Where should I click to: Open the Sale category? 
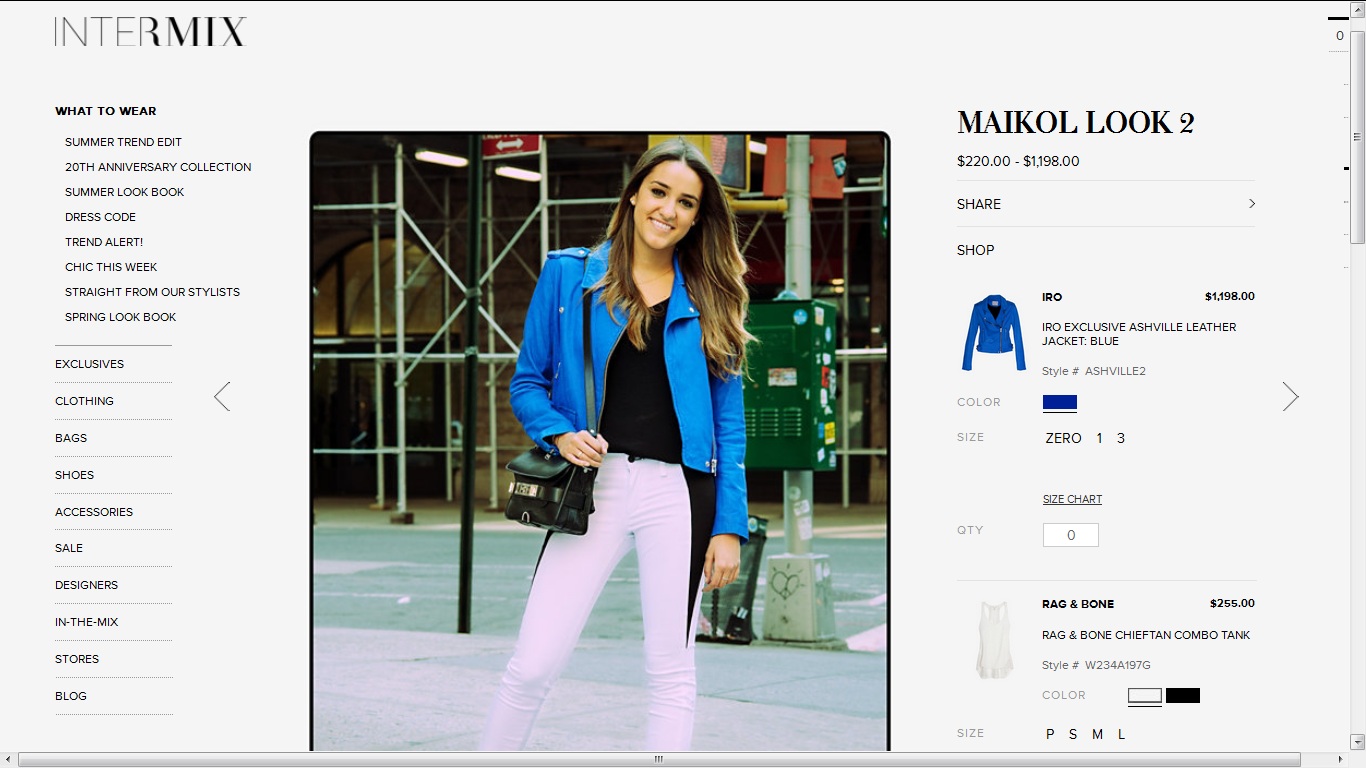(x=69, y=548)
